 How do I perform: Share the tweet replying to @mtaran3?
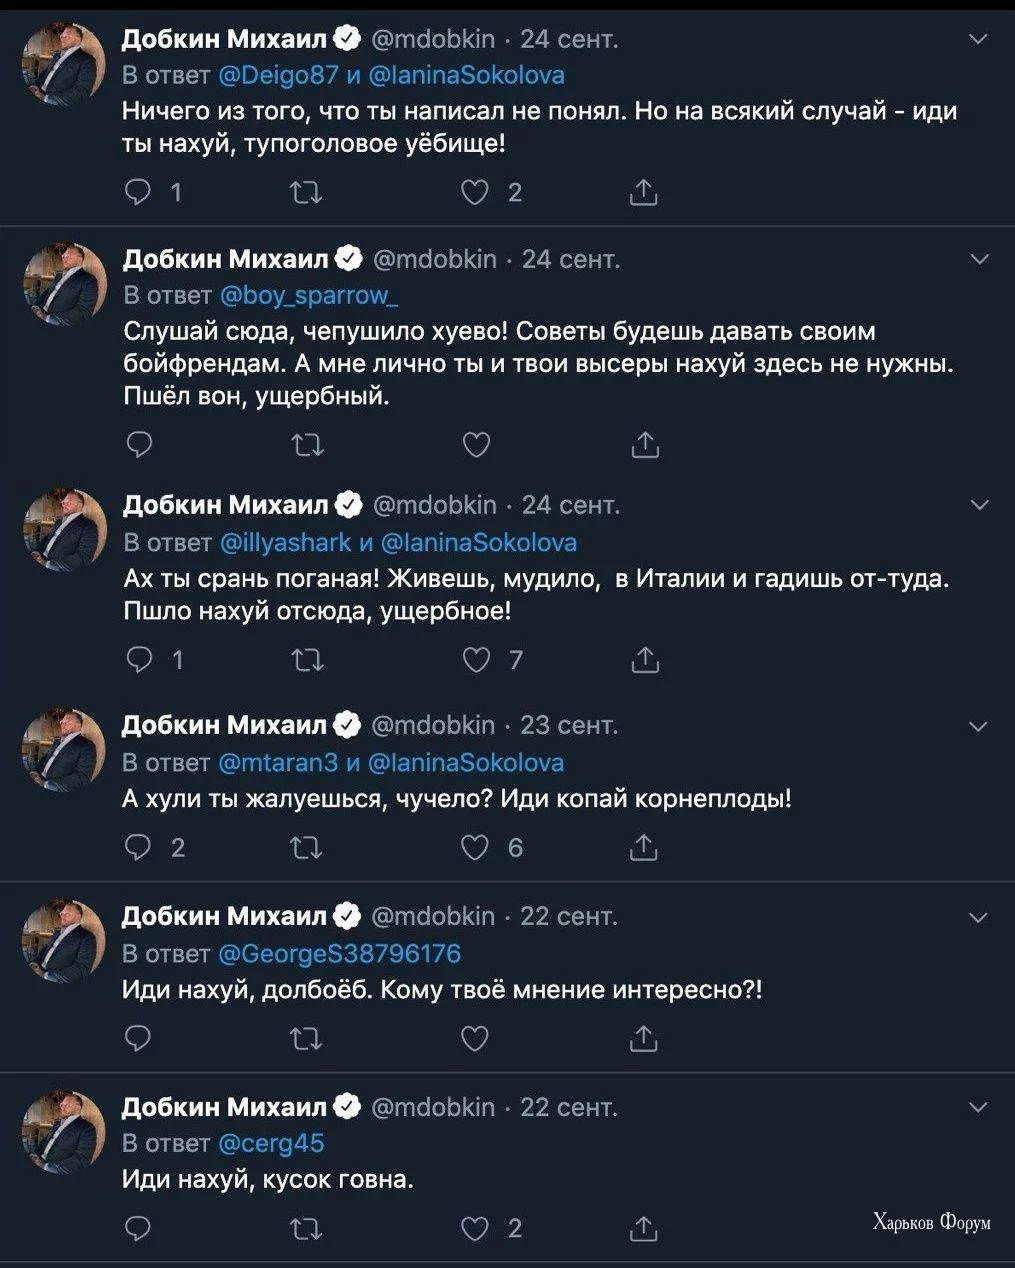coord(644,848)
